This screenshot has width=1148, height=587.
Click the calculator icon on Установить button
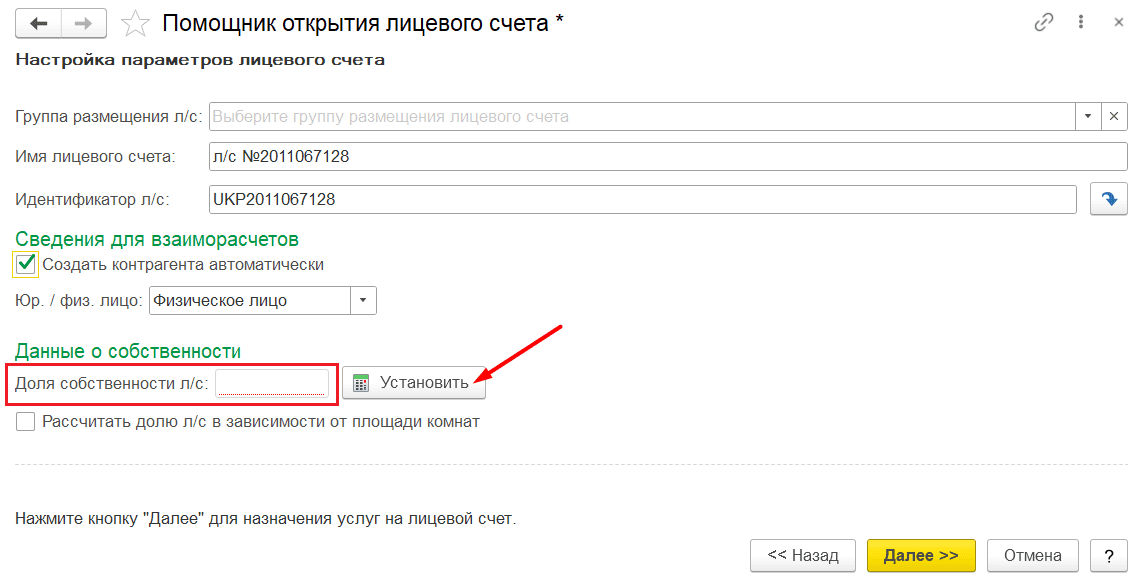tap(361, 383)
